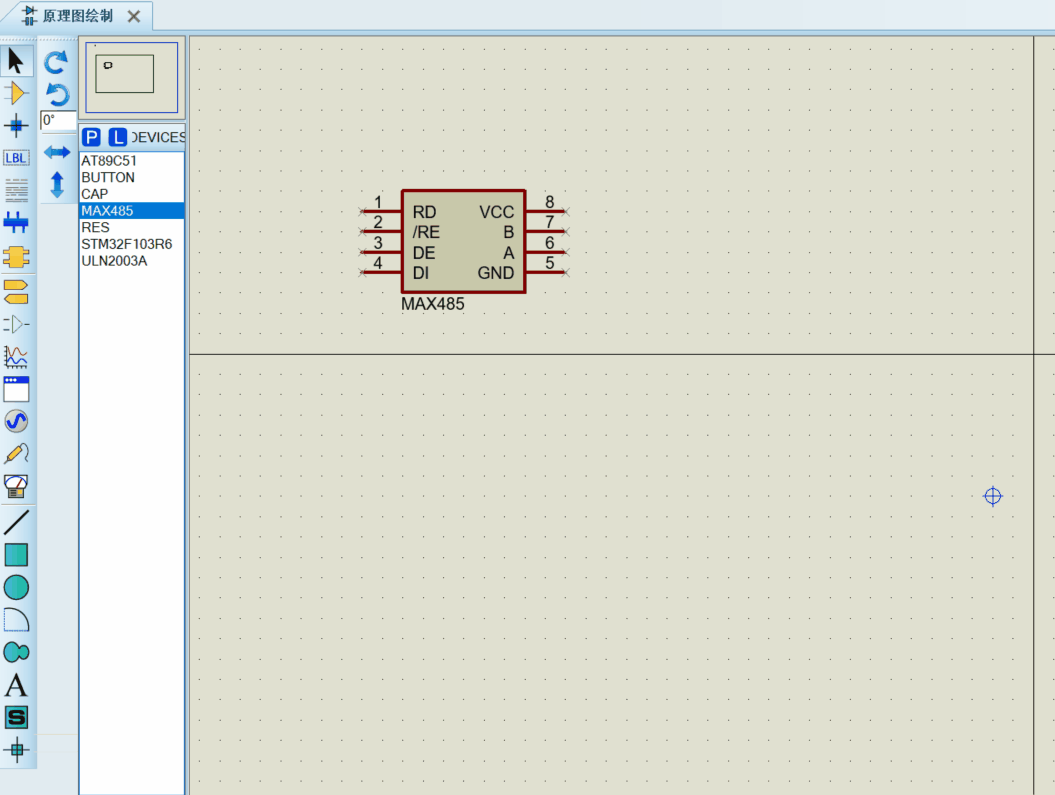Close the 原理图绘制 tab
The height and width of the screenshot is (795, 1055).
click(134, 16)
